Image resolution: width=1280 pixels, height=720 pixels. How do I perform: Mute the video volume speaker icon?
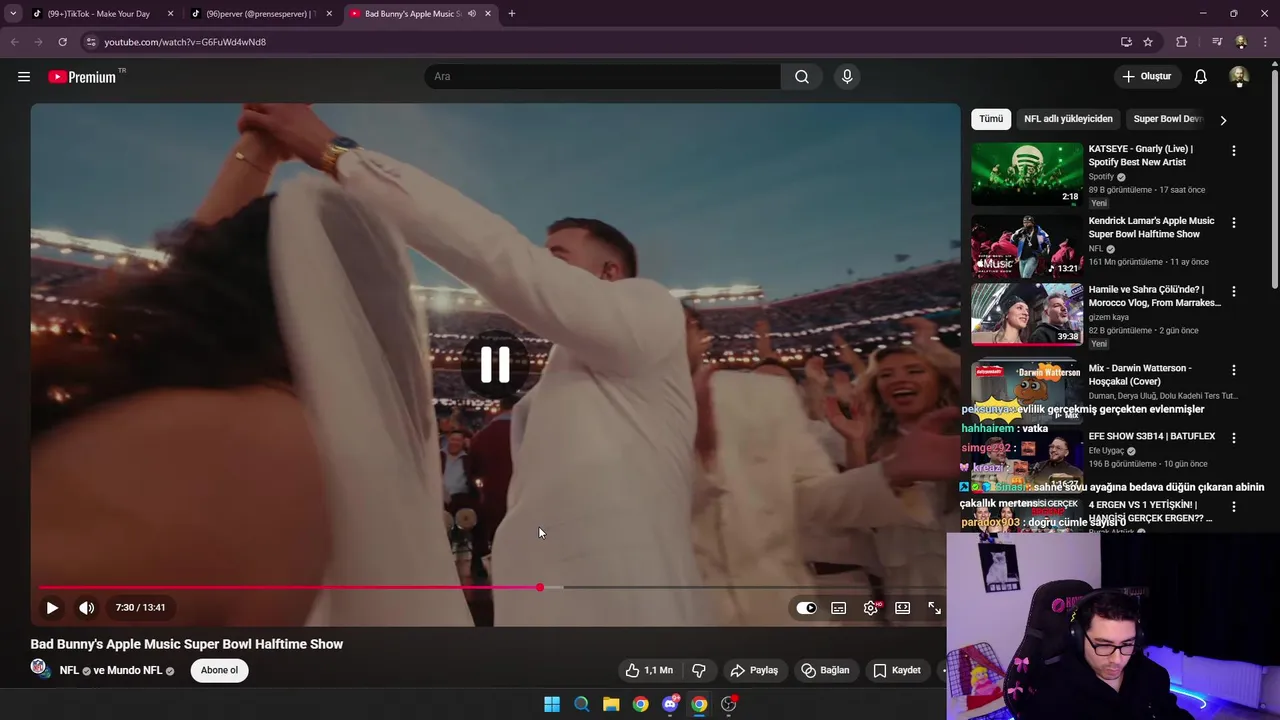pos(87,608)
